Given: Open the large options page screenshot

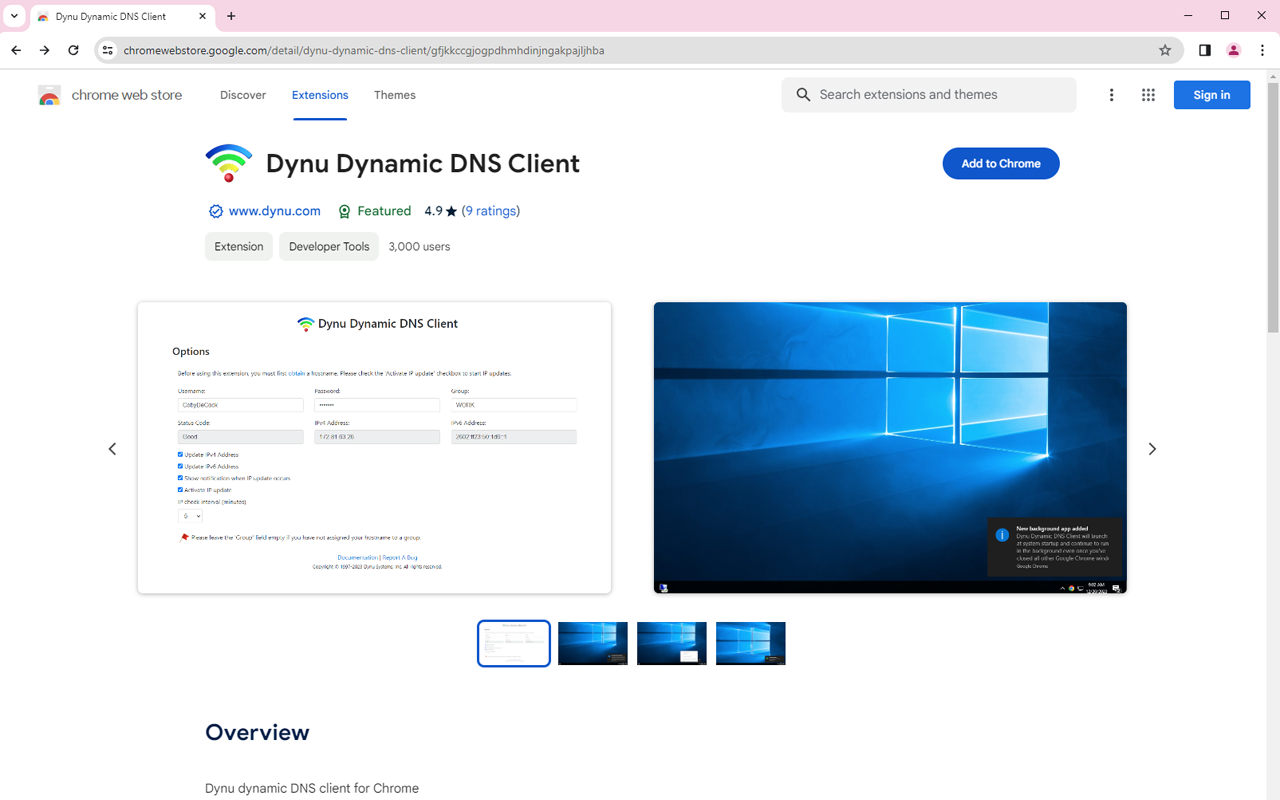Looking at the screenshot, I should (x=374, y=448).
